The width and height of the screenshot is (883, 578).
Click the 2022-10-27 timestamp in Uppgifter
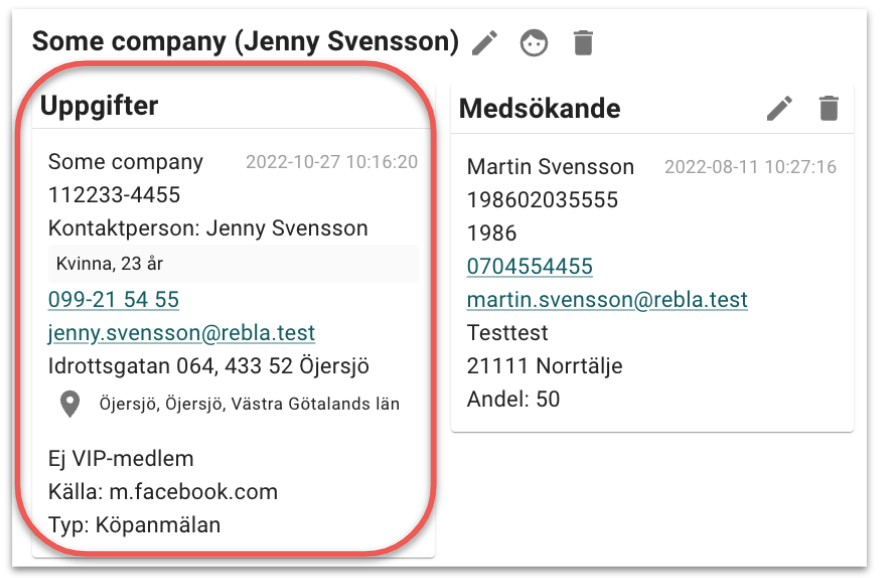[x=332, y=162]
